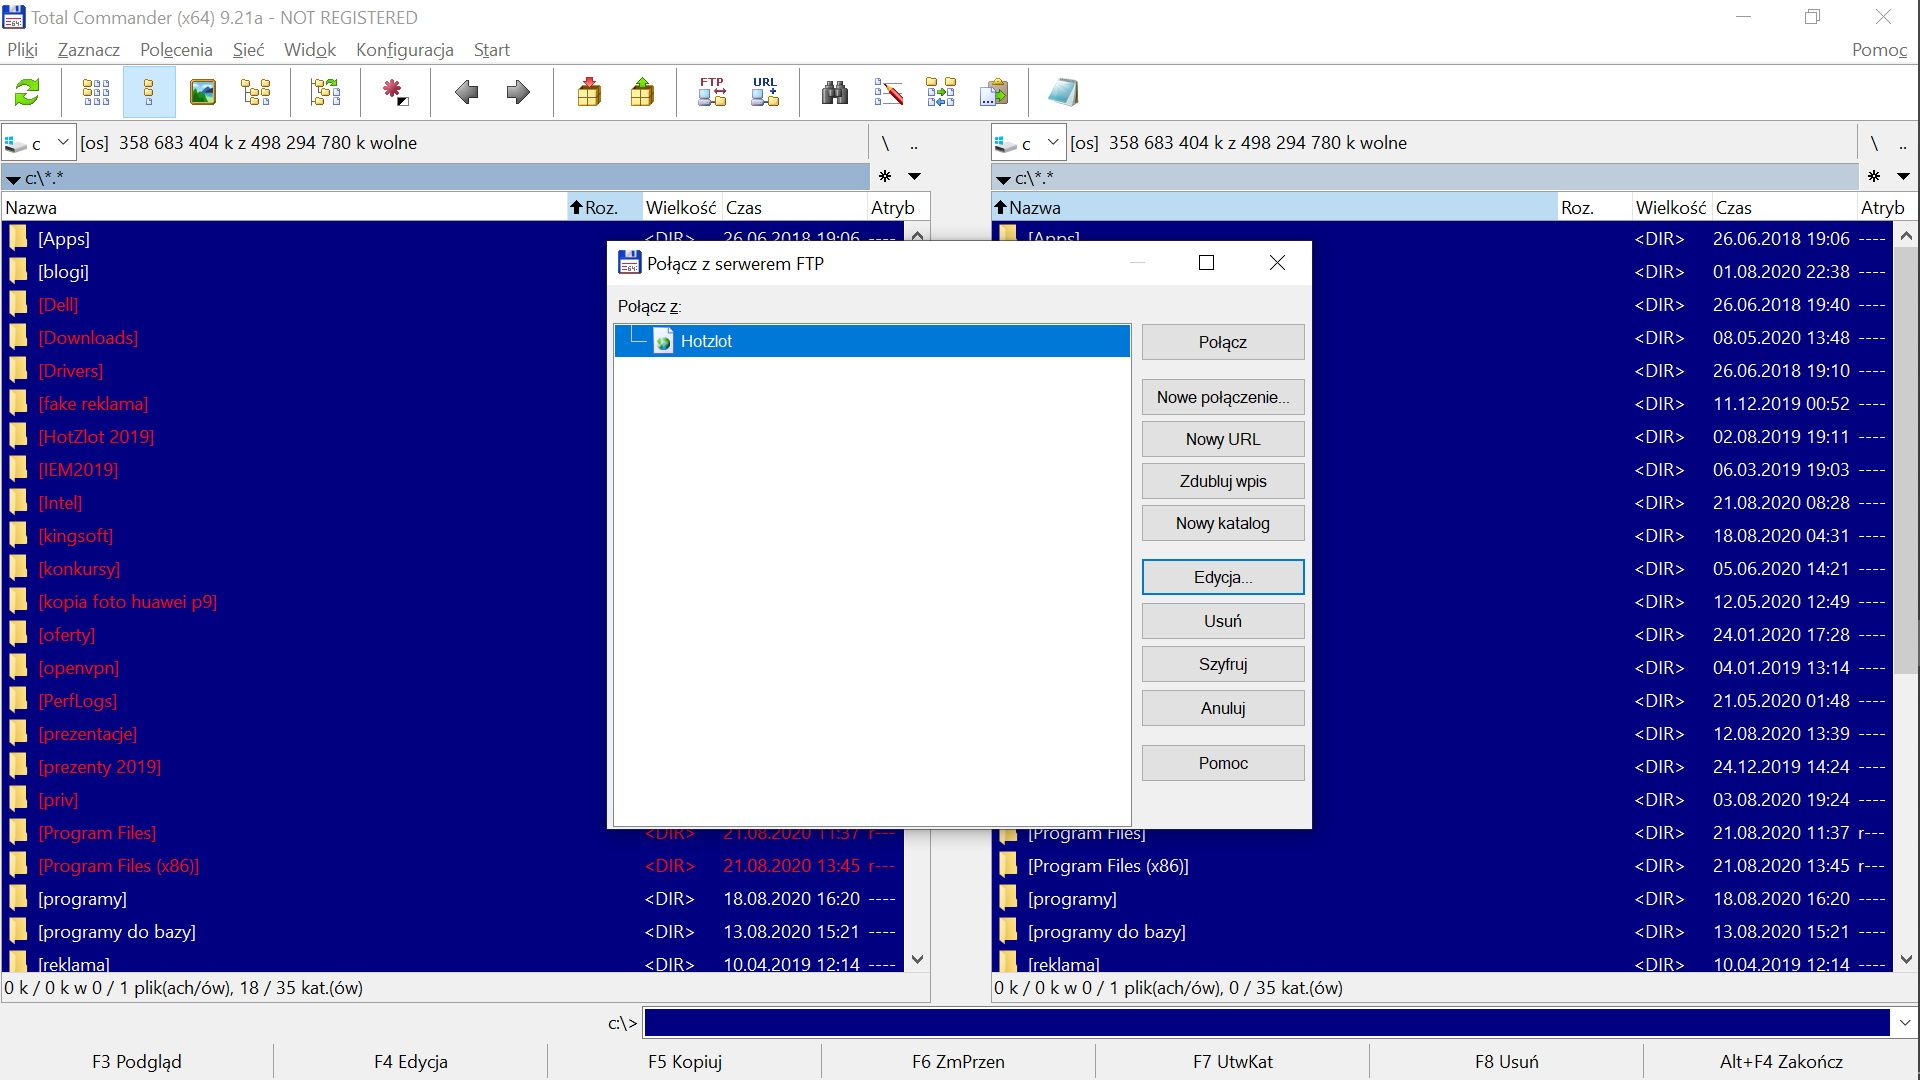The image size is (1920, 1080).
Task: Click F7 UtwKat function button
Action: click(1232, 1062)
